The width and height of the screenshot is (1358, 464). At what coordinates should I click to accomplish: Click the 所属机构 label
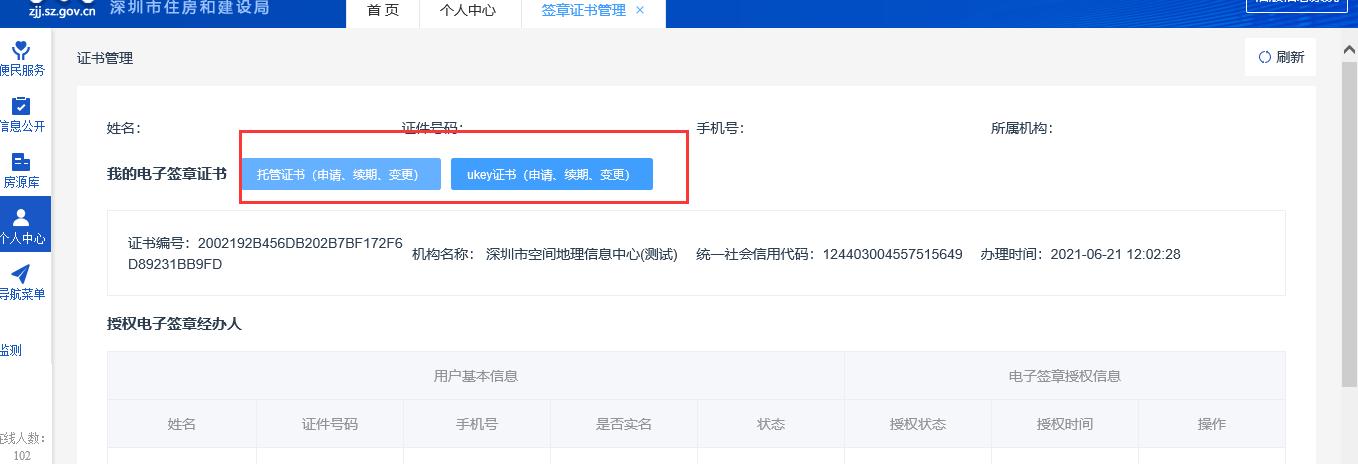1021,128
